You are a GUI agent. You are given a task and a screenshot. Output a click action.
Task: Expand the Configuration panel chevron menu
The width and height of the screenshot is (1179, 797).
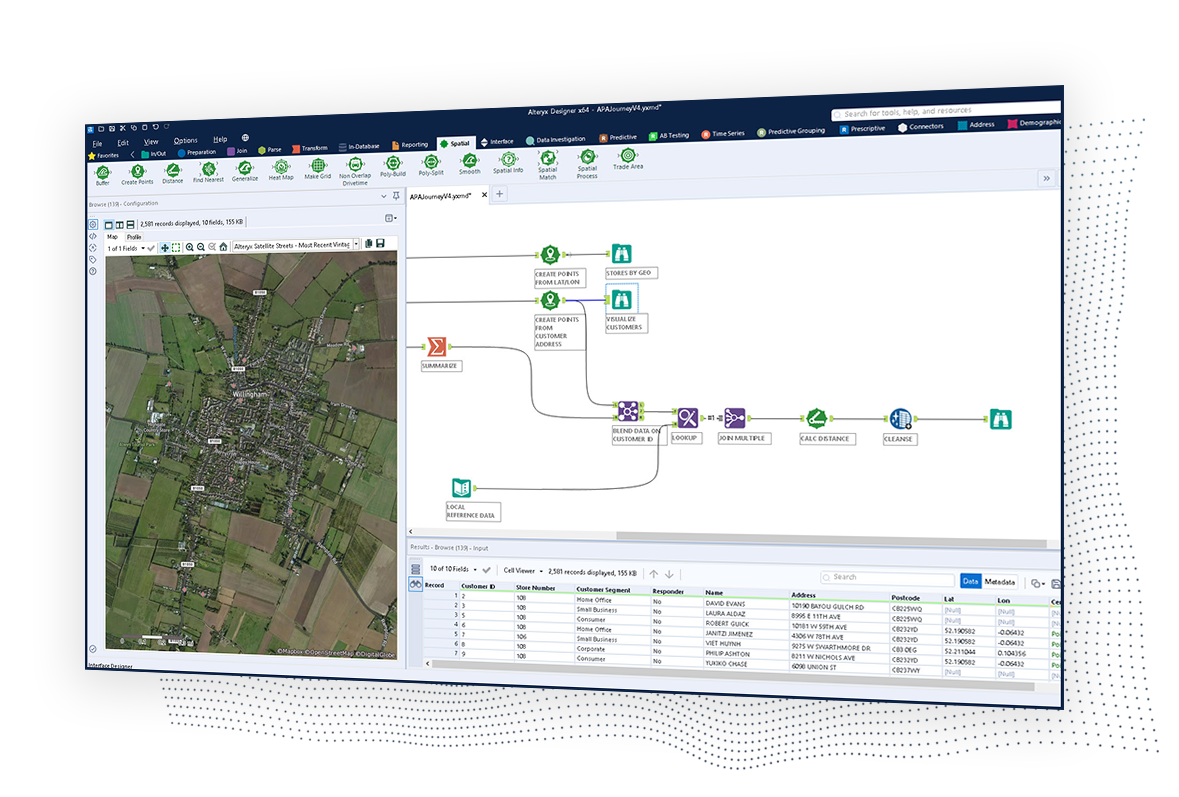[383, 196]
